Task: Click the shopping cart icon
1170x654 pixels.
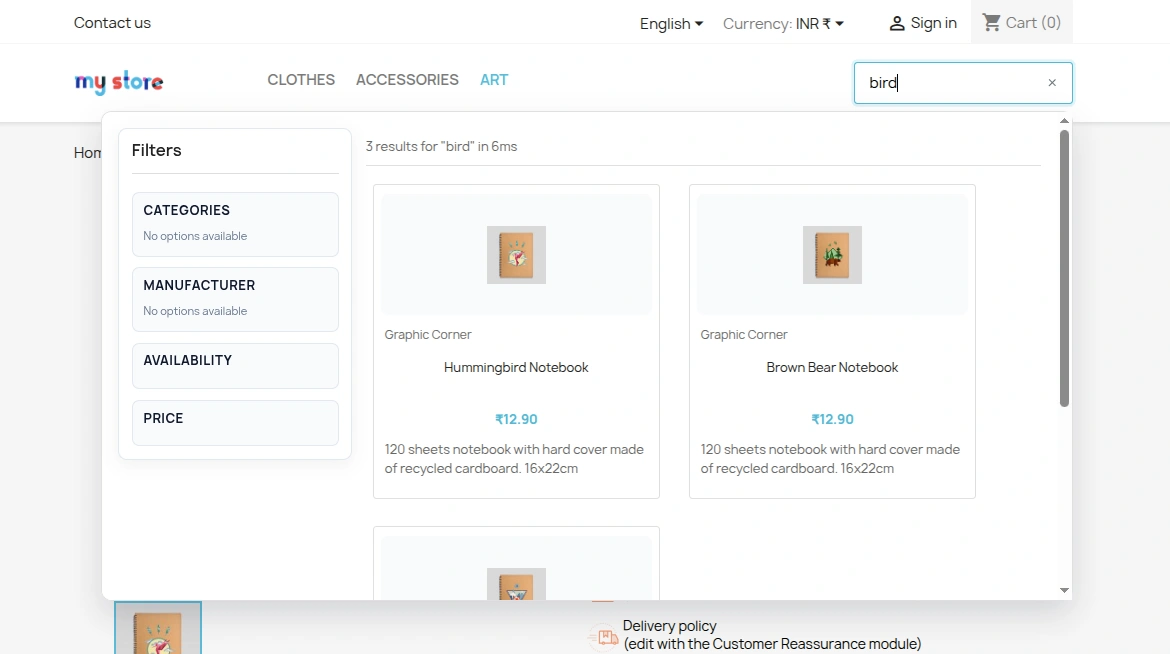Action: 991,22
